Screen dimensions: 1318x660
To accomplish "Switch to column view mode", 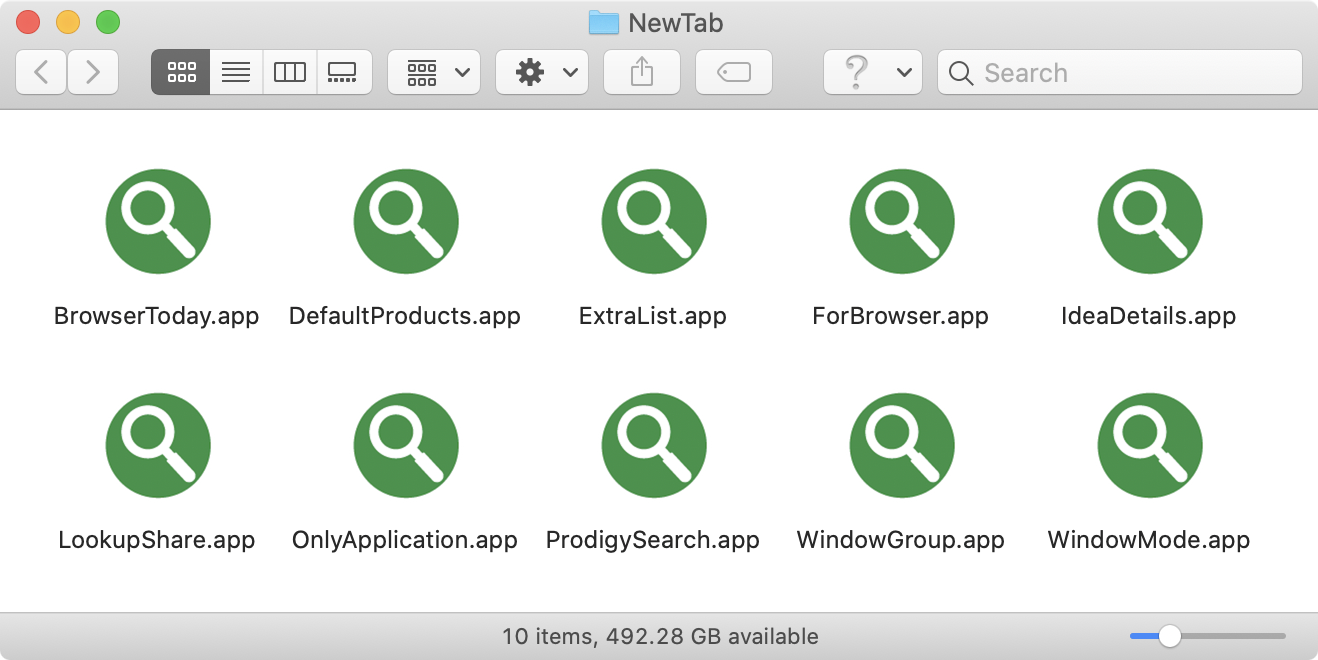I will [290, 72].
